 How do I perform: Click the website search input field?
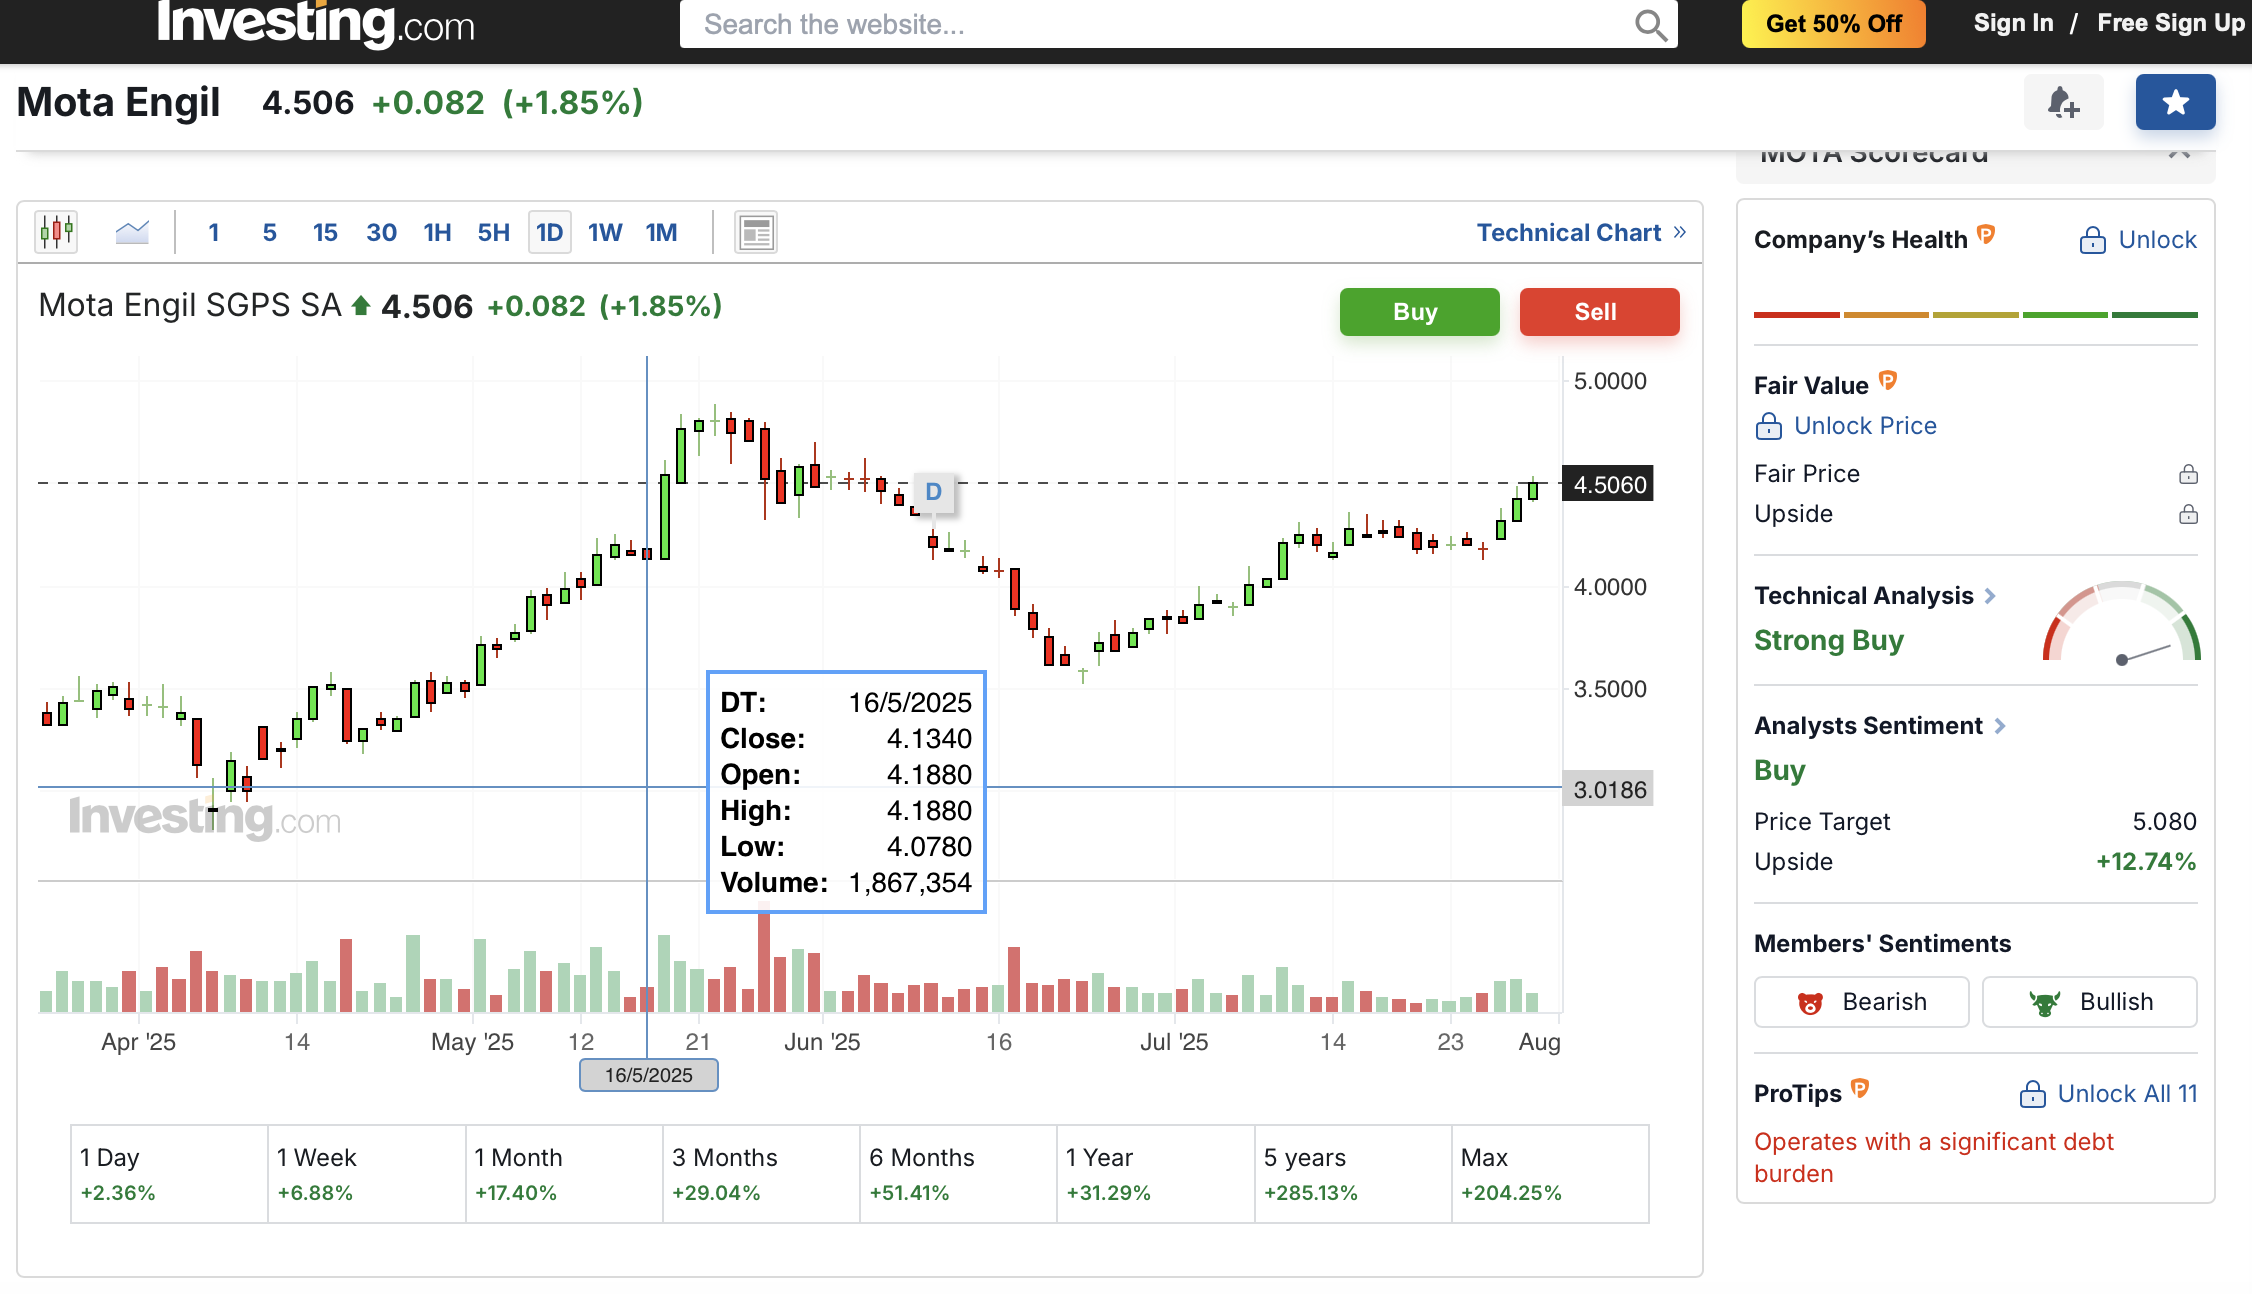pos(1150,24)
